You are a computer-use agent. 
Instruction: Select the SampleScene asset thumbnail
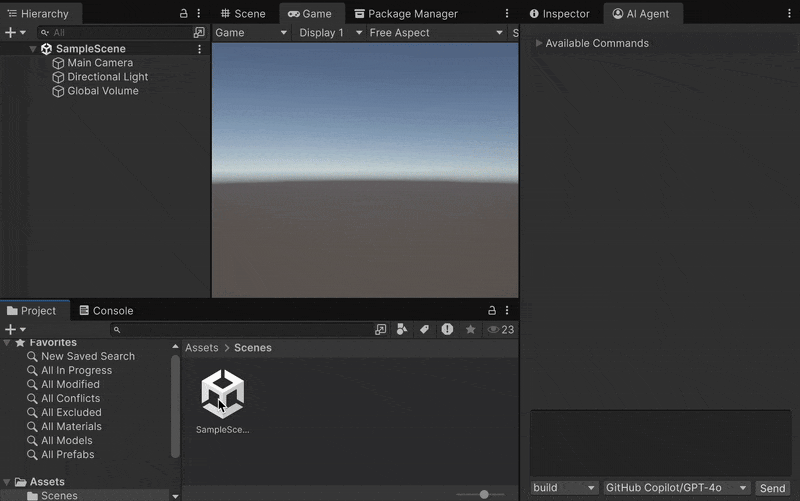click(222, 394)
